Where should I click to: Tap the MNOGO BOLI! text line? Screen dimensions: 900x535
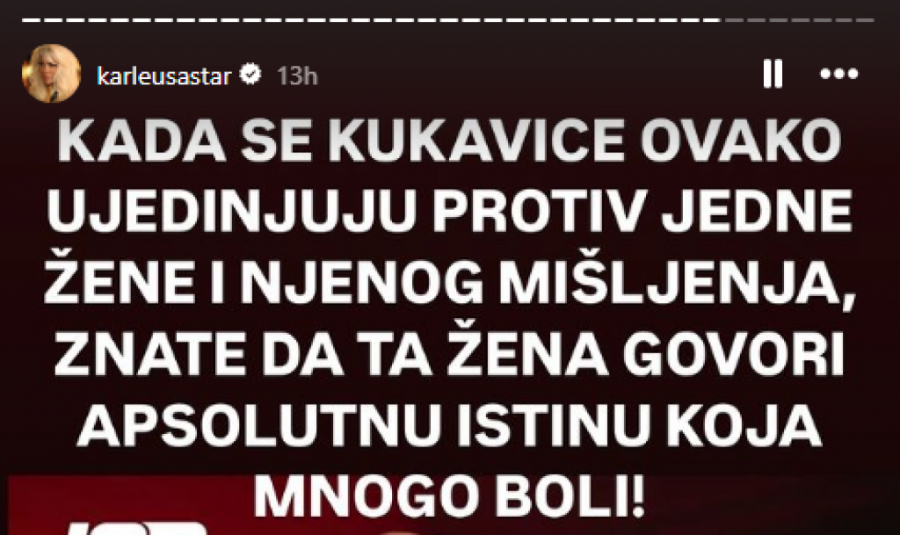pyautogui.click(x=450, y=496)
